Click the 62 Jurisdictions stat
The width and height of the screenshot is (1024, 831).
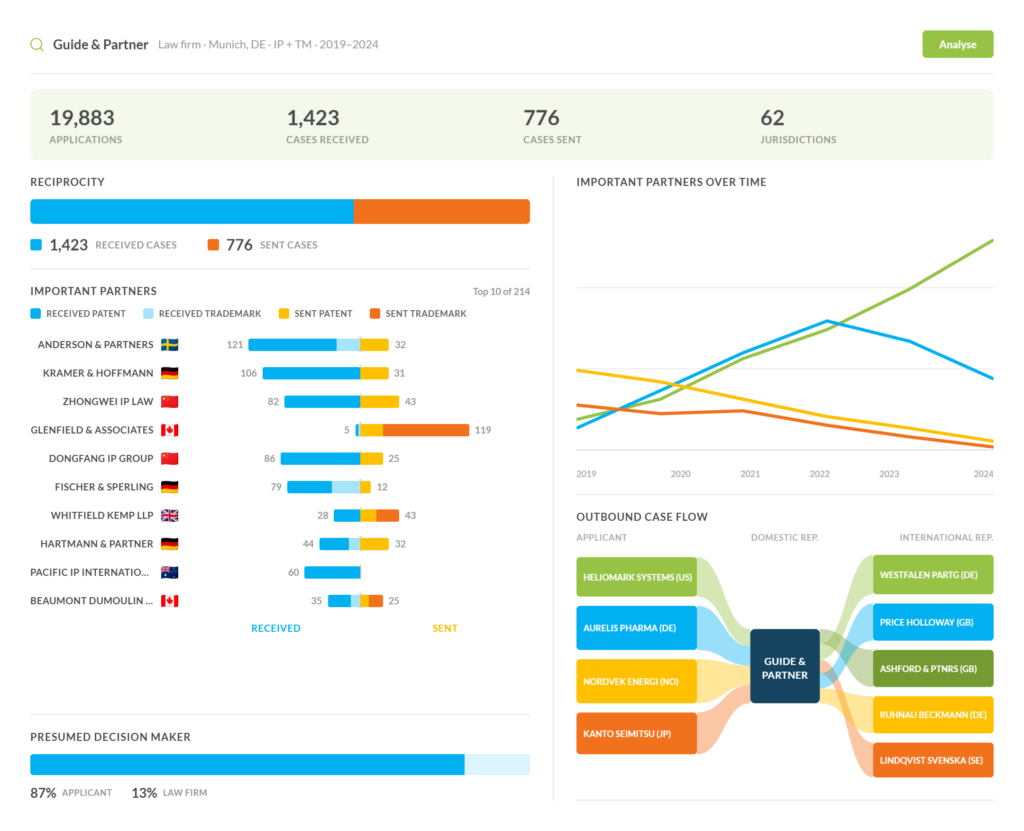[x=798, y=126]
